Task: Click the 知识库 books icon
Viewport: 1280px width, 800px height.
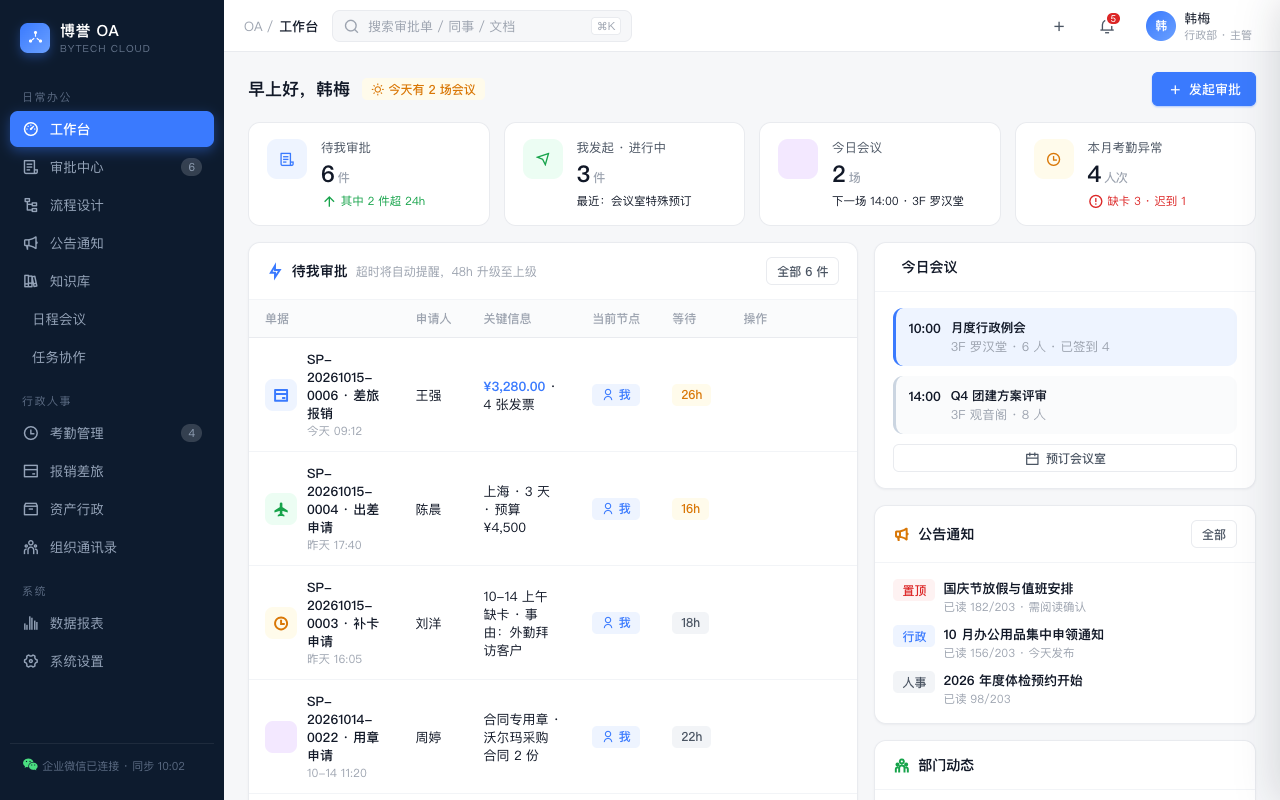Action: tap(31, 281)
